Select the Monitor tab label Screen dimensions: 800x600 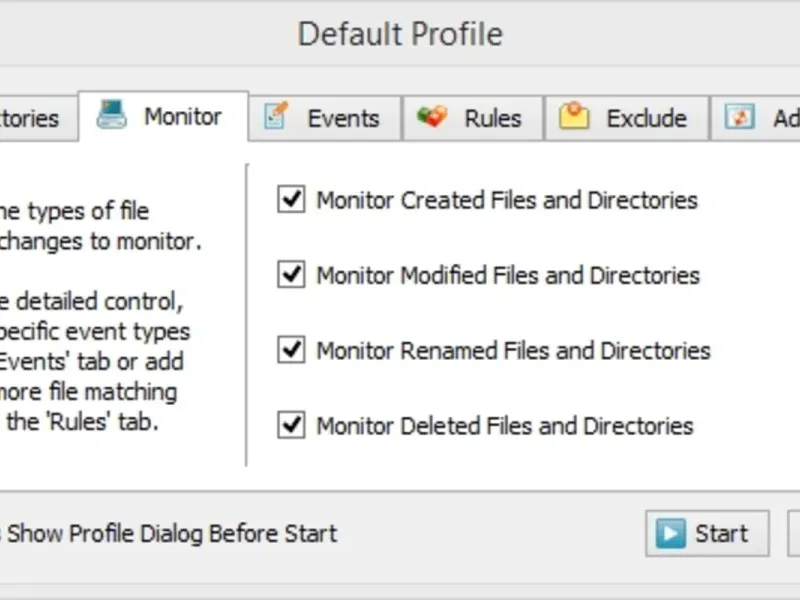click(182, 116)
